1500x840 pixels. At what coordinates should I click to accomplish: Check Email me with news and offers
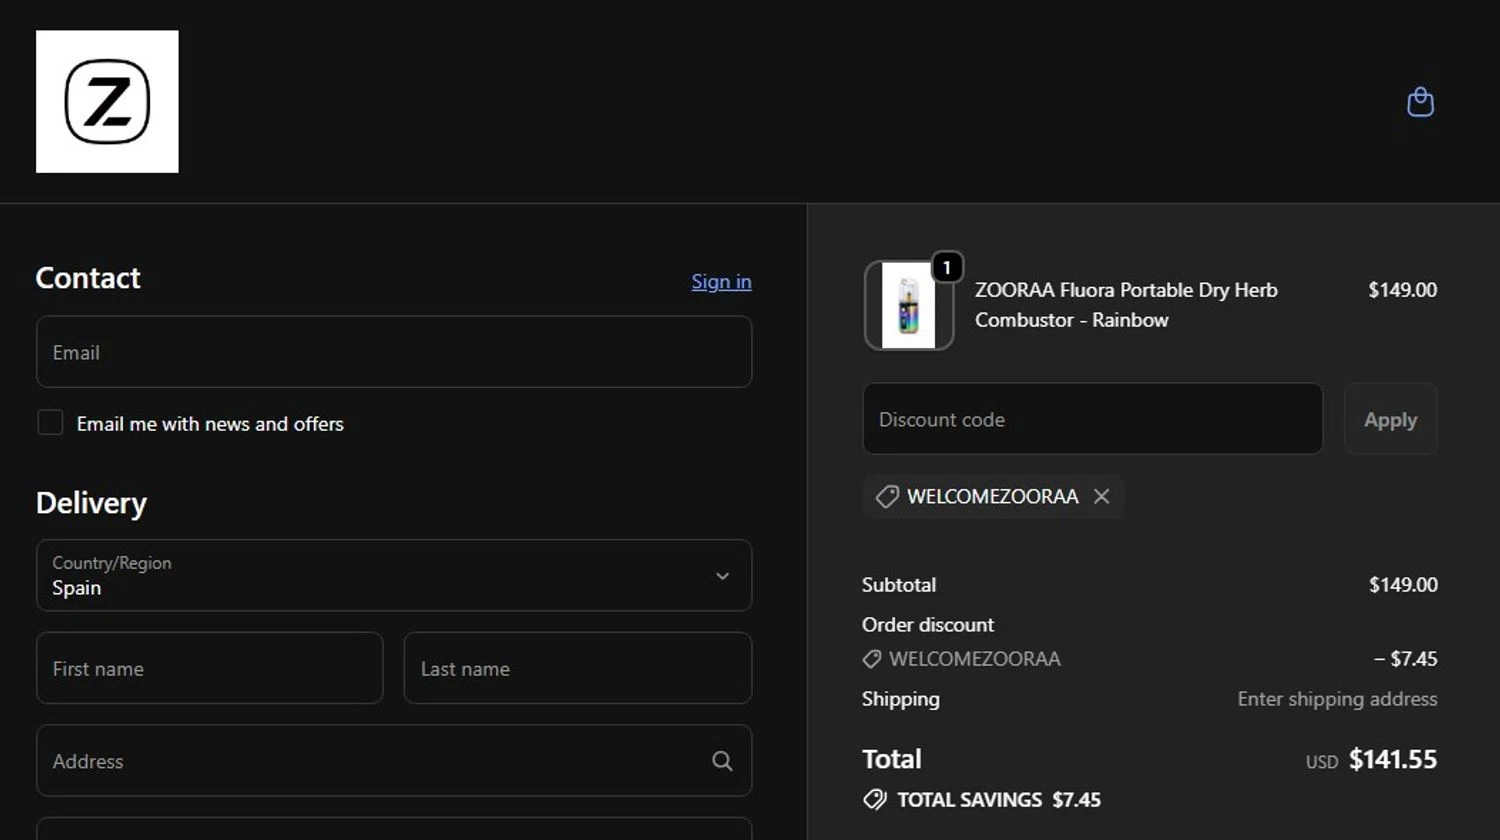point(50,423)
